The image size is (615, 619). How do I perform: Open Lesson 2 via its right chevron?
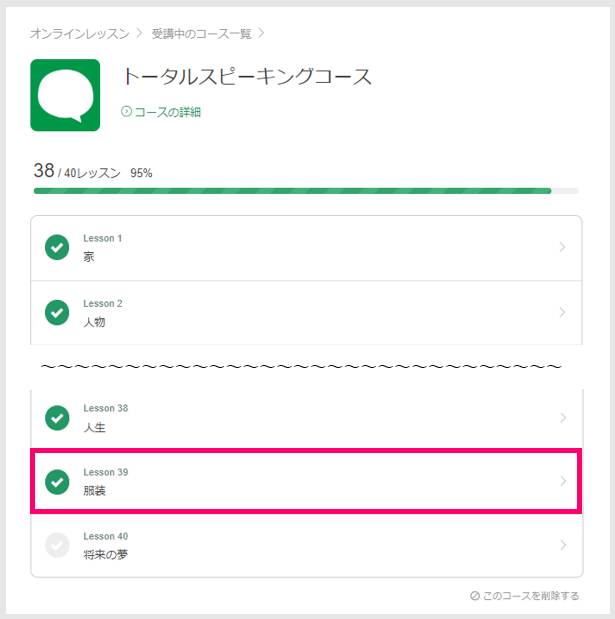pyautogui.click(x=562, y=312)
